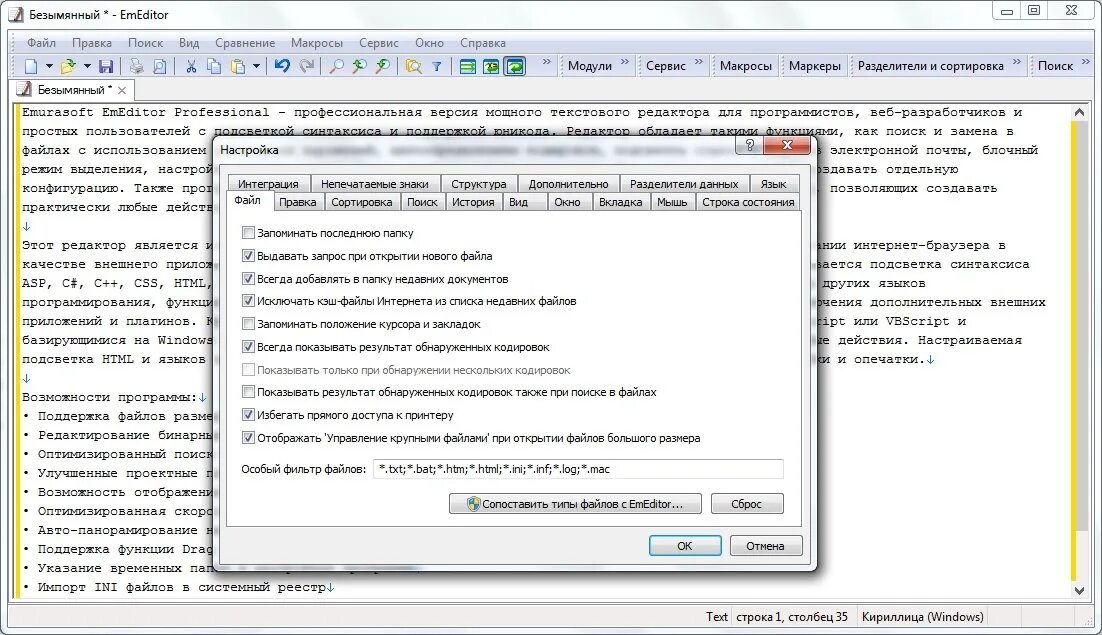Click the editor vertical scrollbar down arrow
This screenshot has width=1102, height=635.
point(1080,591)
